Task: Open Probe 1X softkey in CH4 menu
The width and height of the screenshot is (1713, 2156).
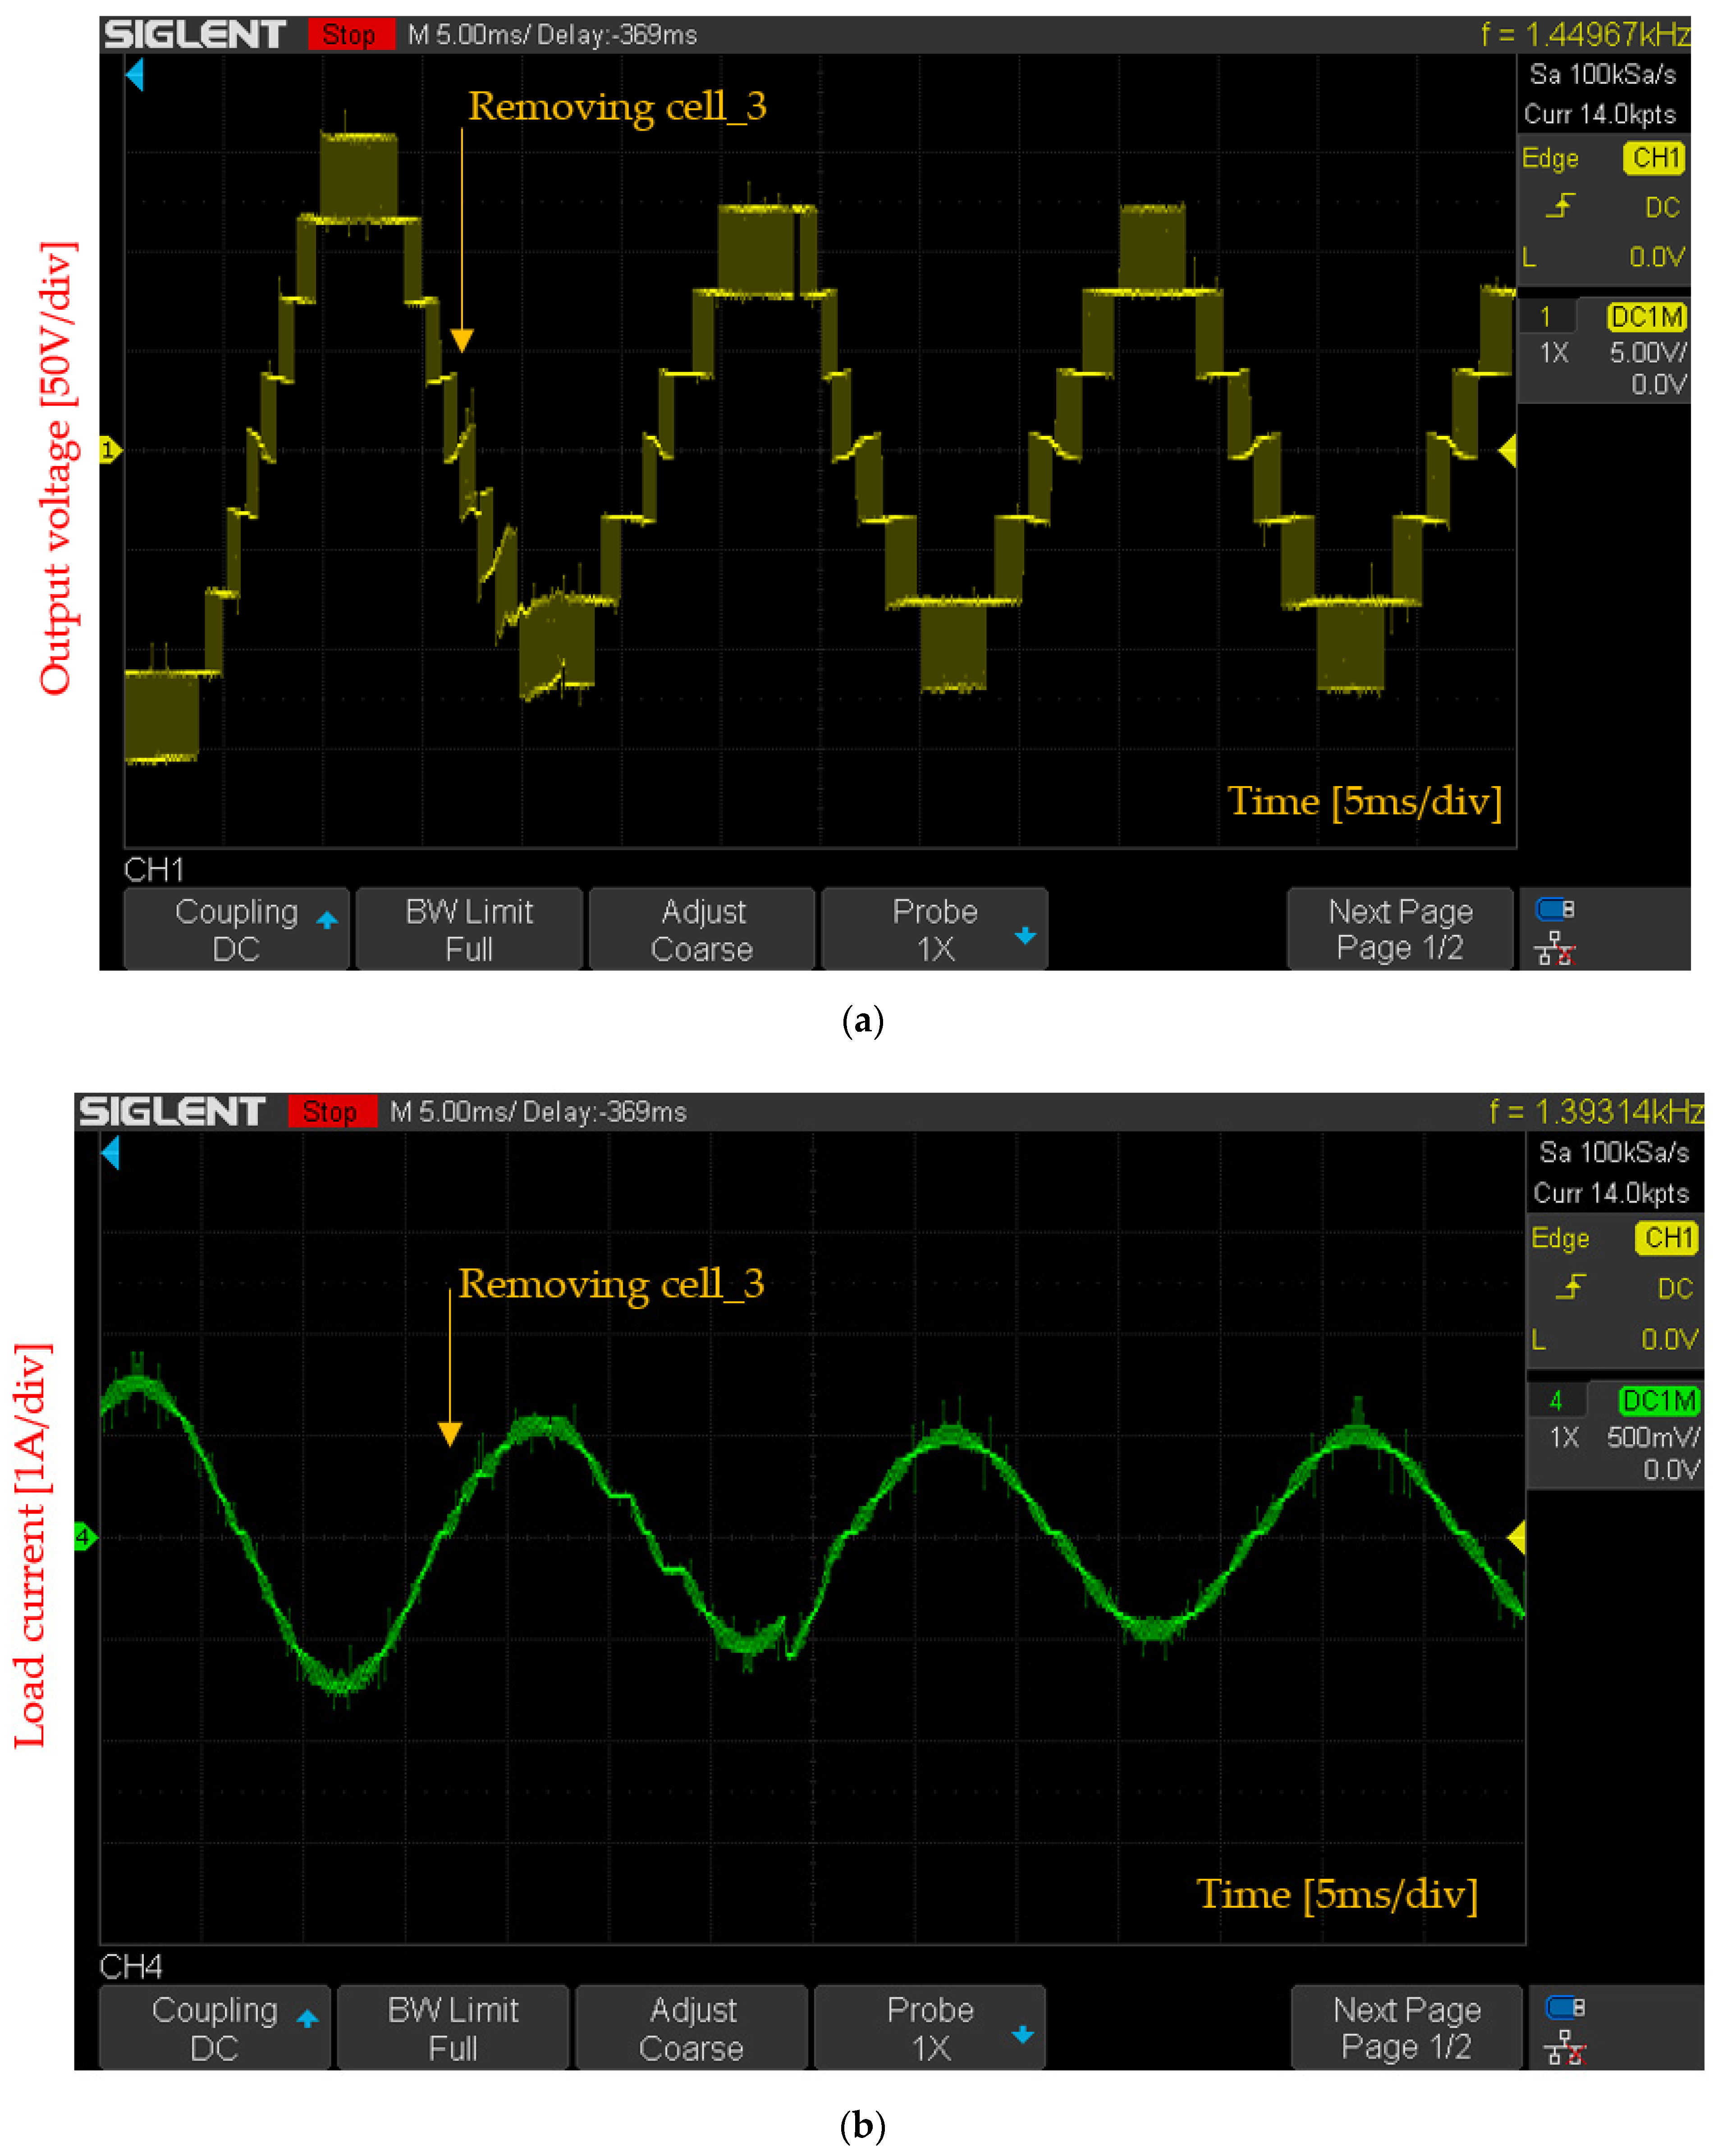Action: tap(930, 2028)
